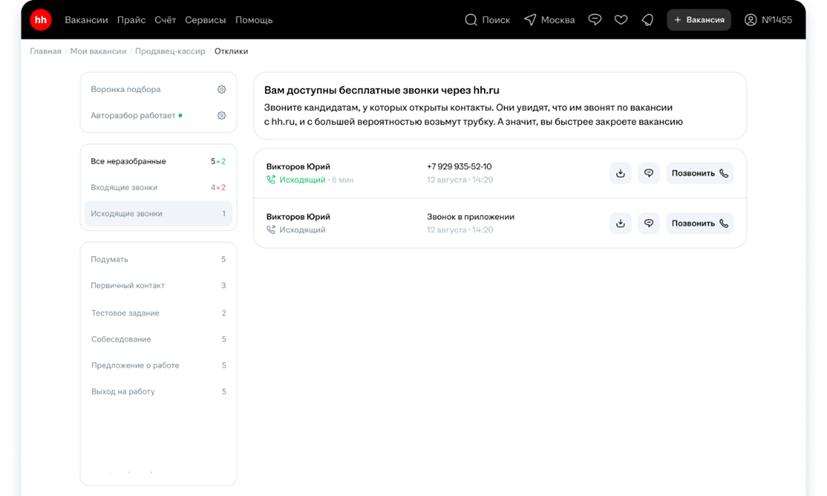827x496 pixels.
Task: Go to Мои вакансии breadcrumb
Action: click(x=98, y=51)
